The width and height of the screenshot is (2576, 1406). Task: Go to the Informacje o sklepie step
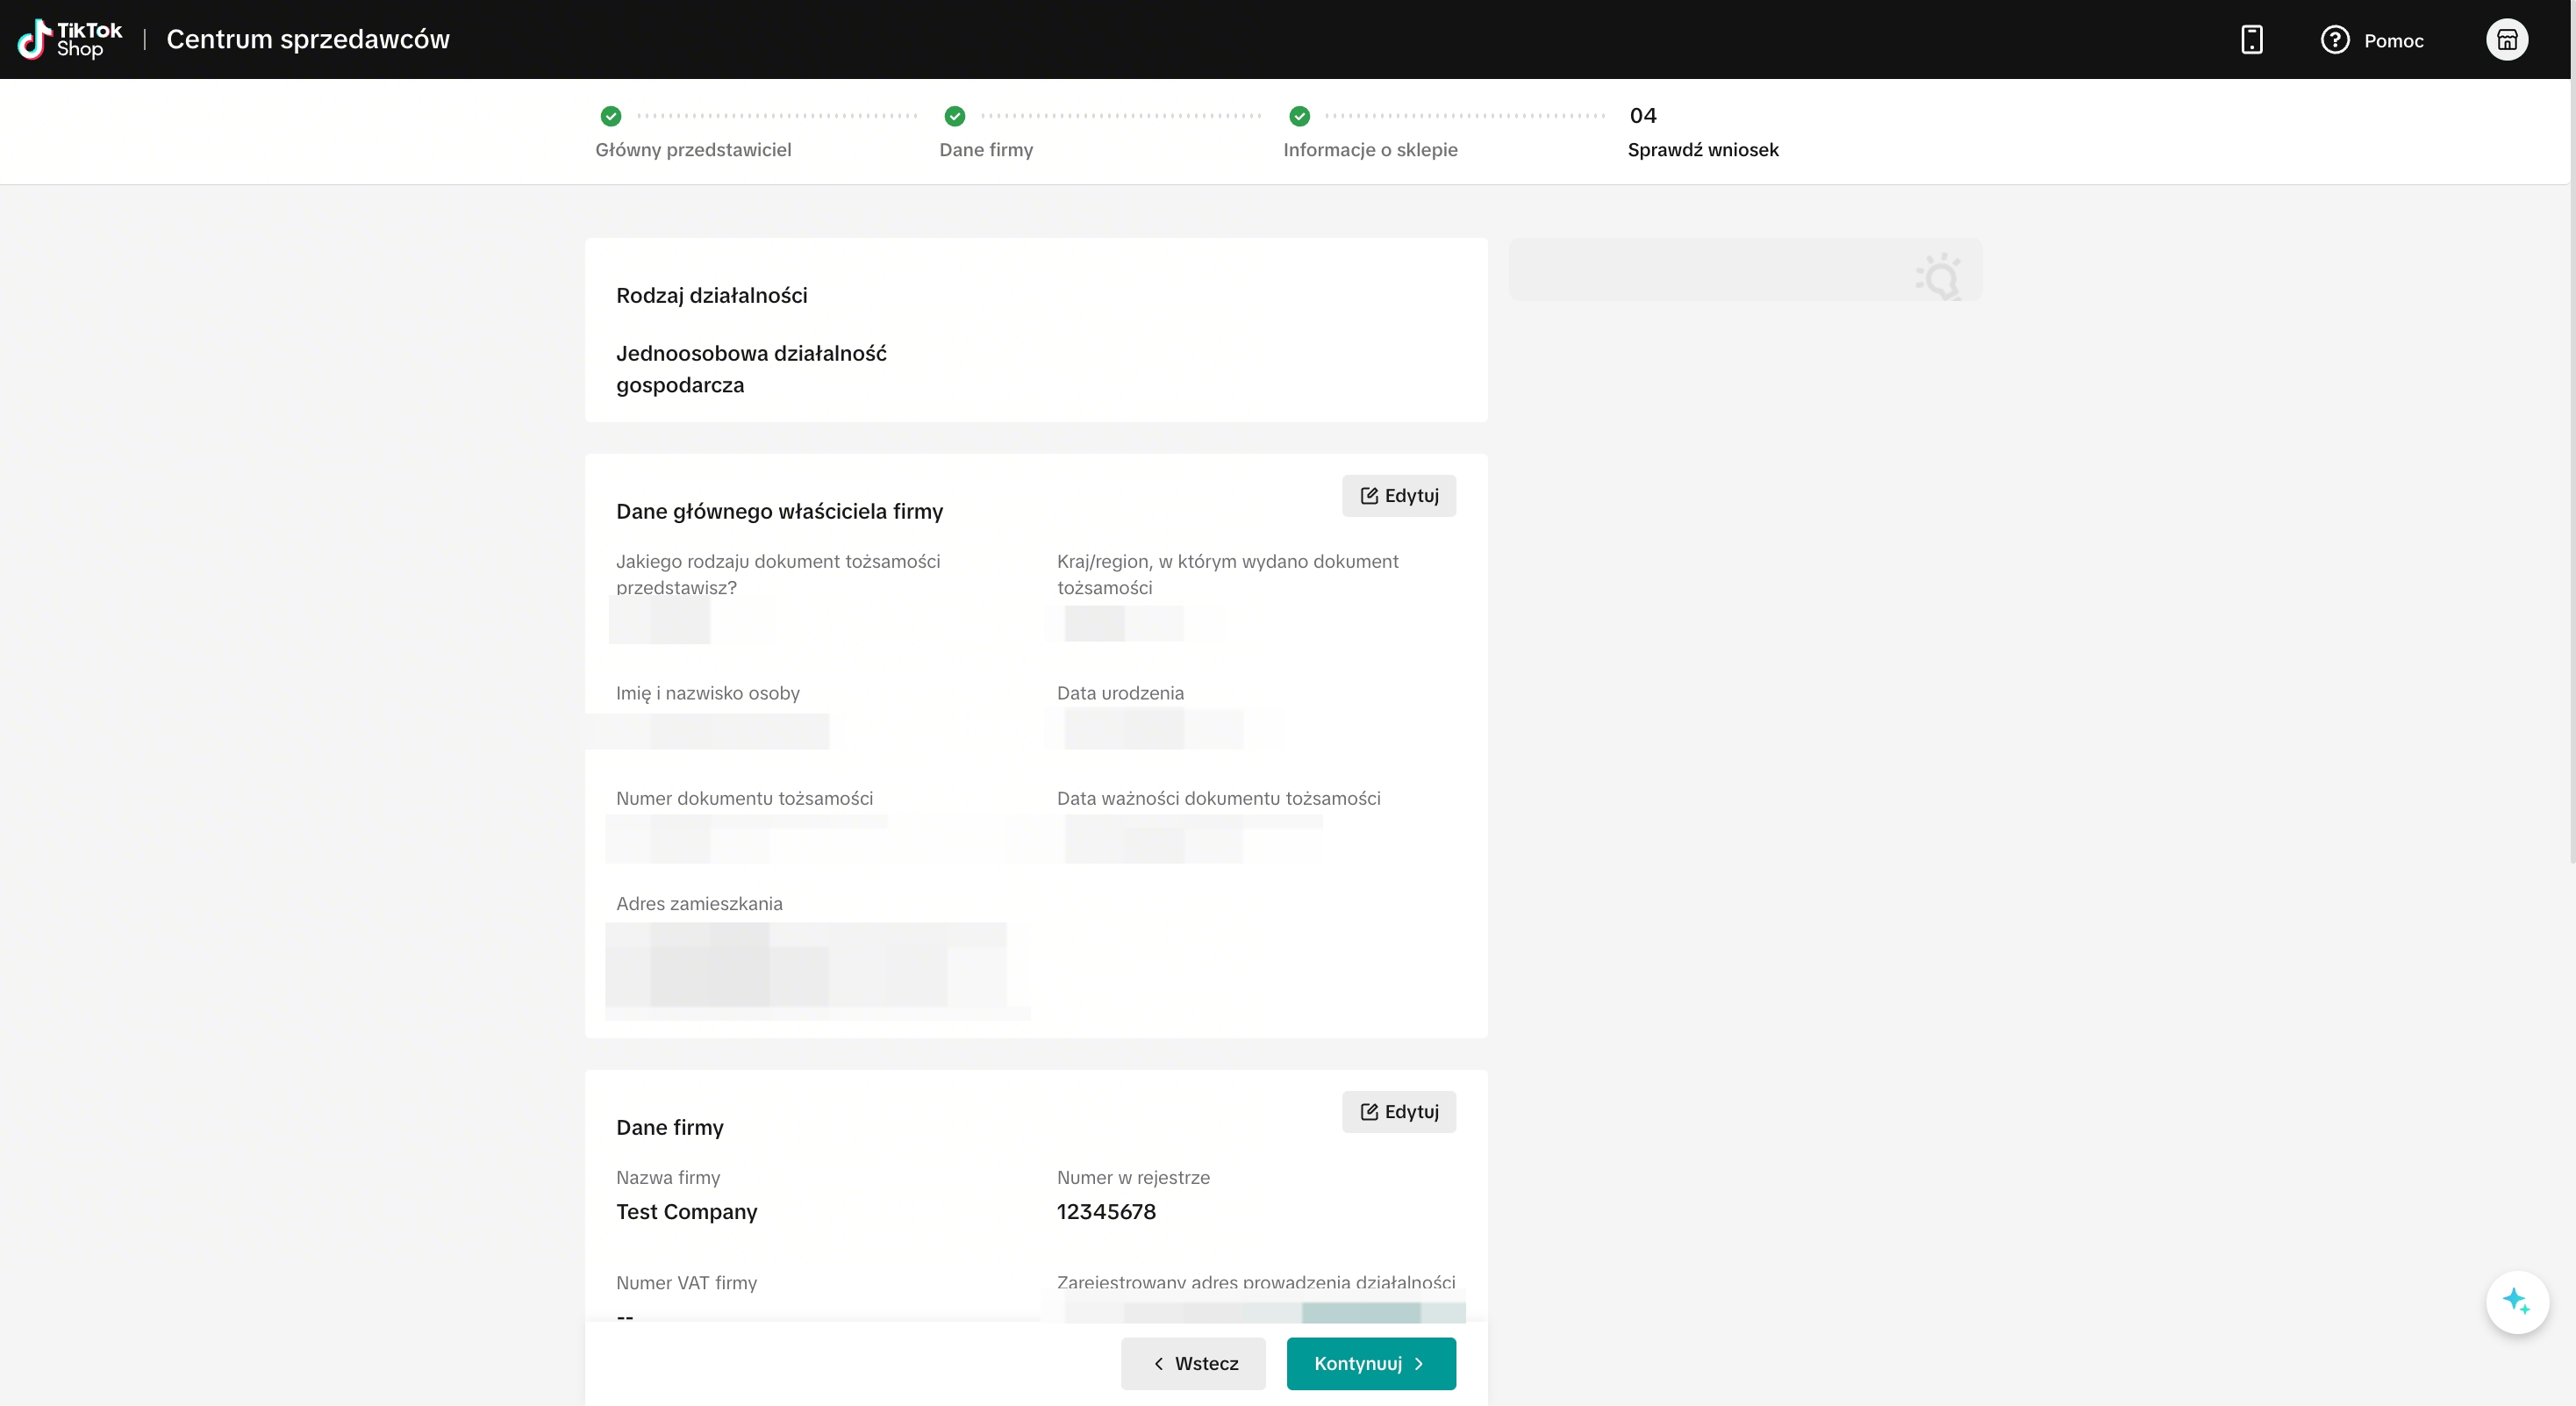[x=1370, y=150]
